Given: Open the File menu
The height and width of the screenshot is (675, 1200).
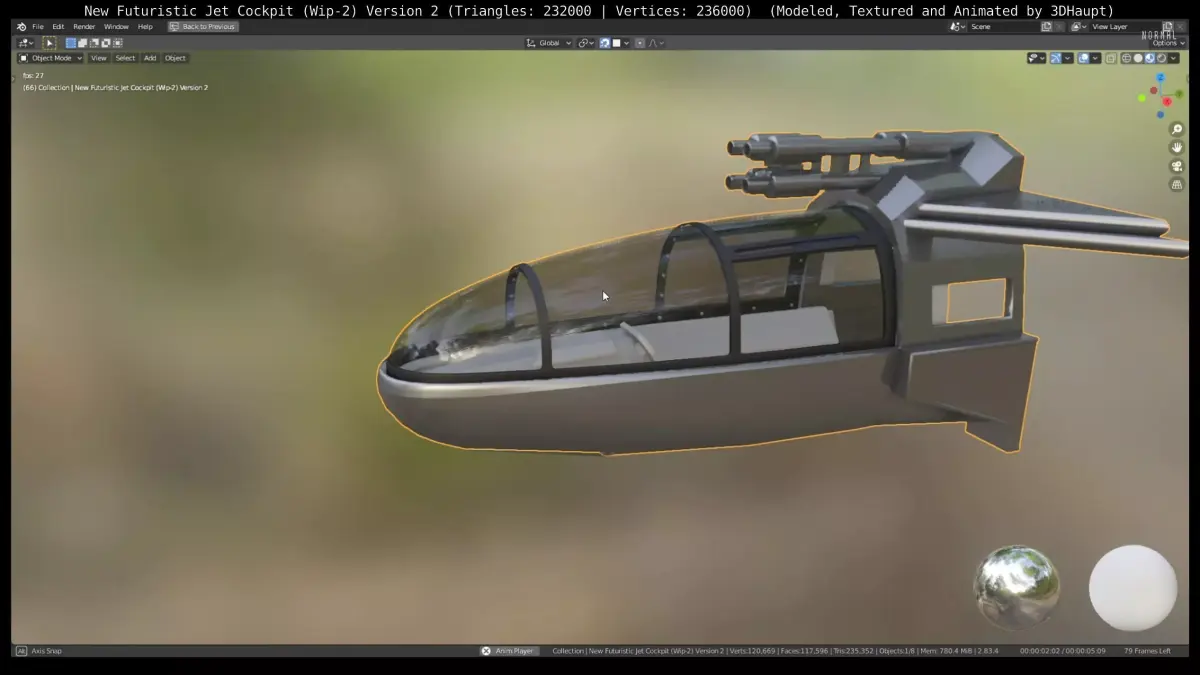Looking at the screenshot, I should (x=38, y=27).
